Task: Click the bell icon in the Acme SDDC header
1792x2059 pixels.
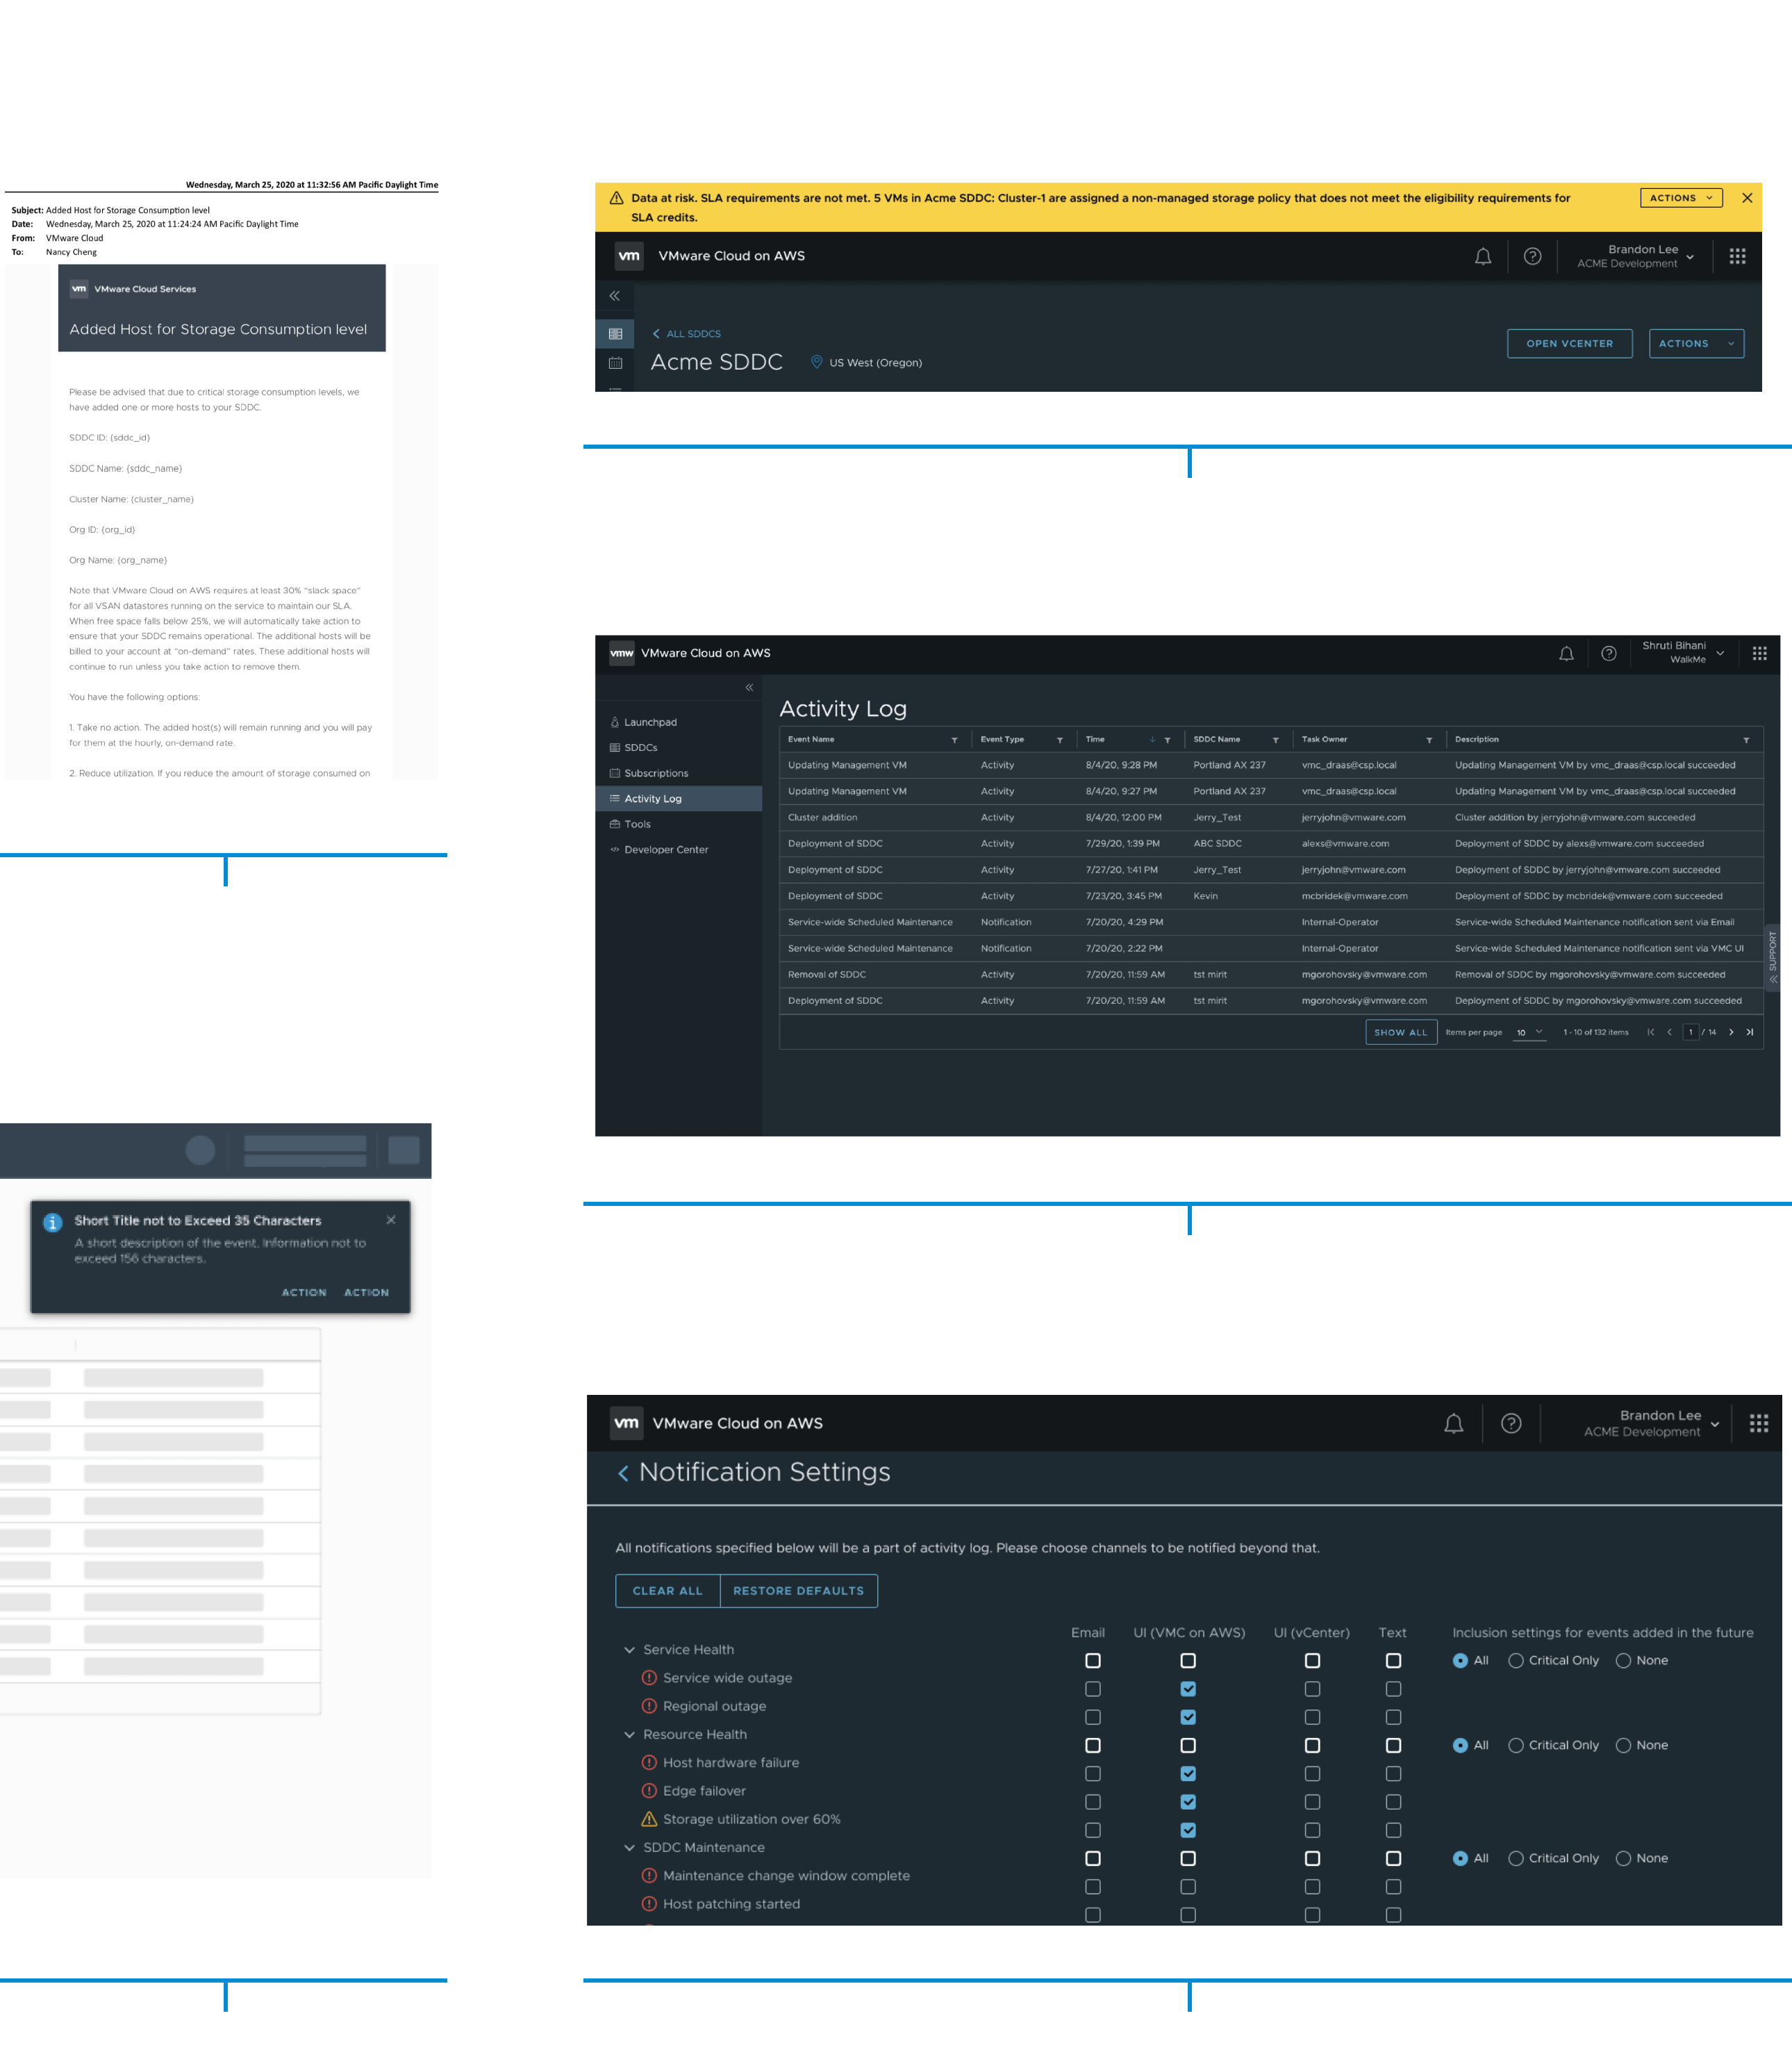Action: pyautogui.click(x=1483, y=257)
